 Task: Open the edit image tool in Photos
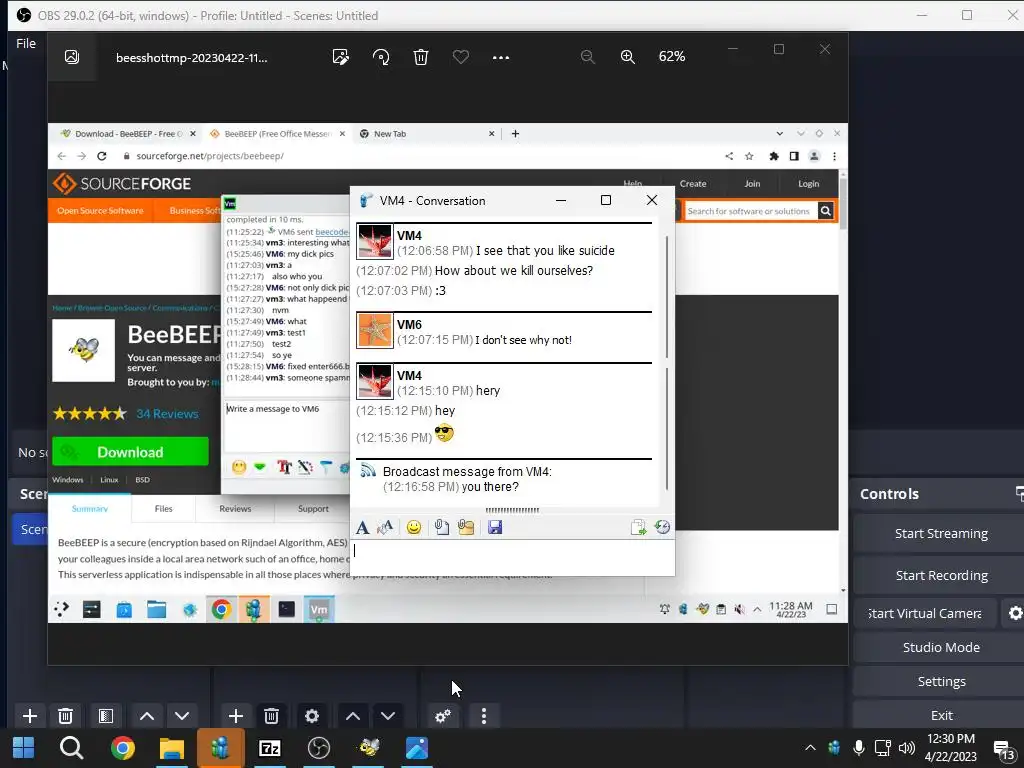pos(341,57)
